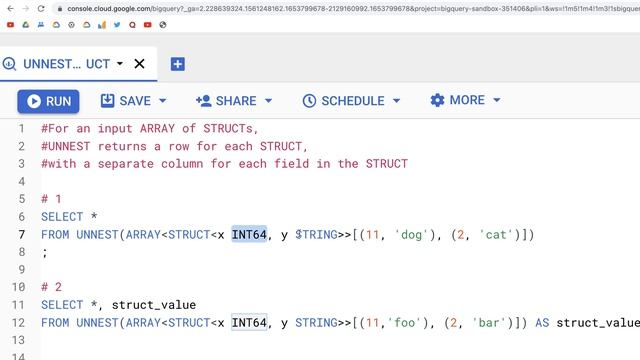Expand the SAVE dropdown arrow
Screen dimensions: 640x360
point(162,100)
